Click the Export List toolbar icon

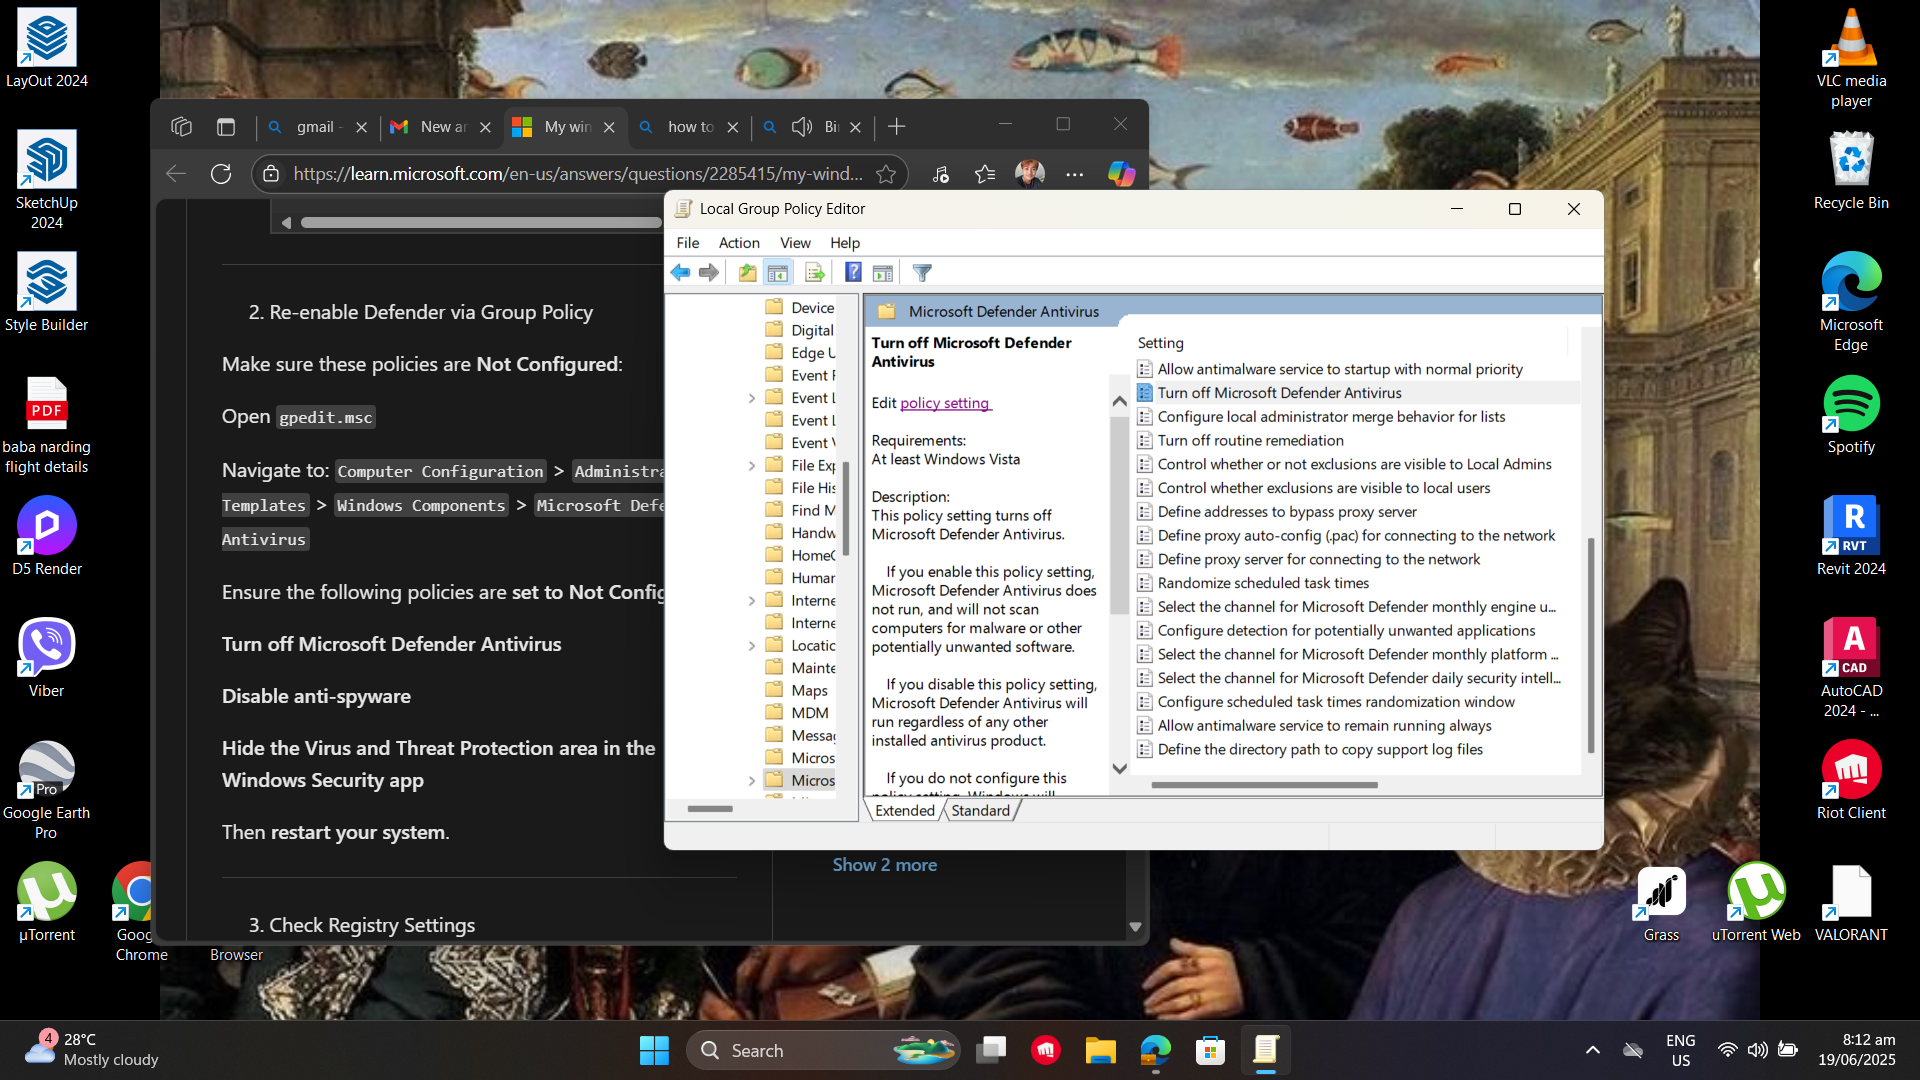pos(815,272)
